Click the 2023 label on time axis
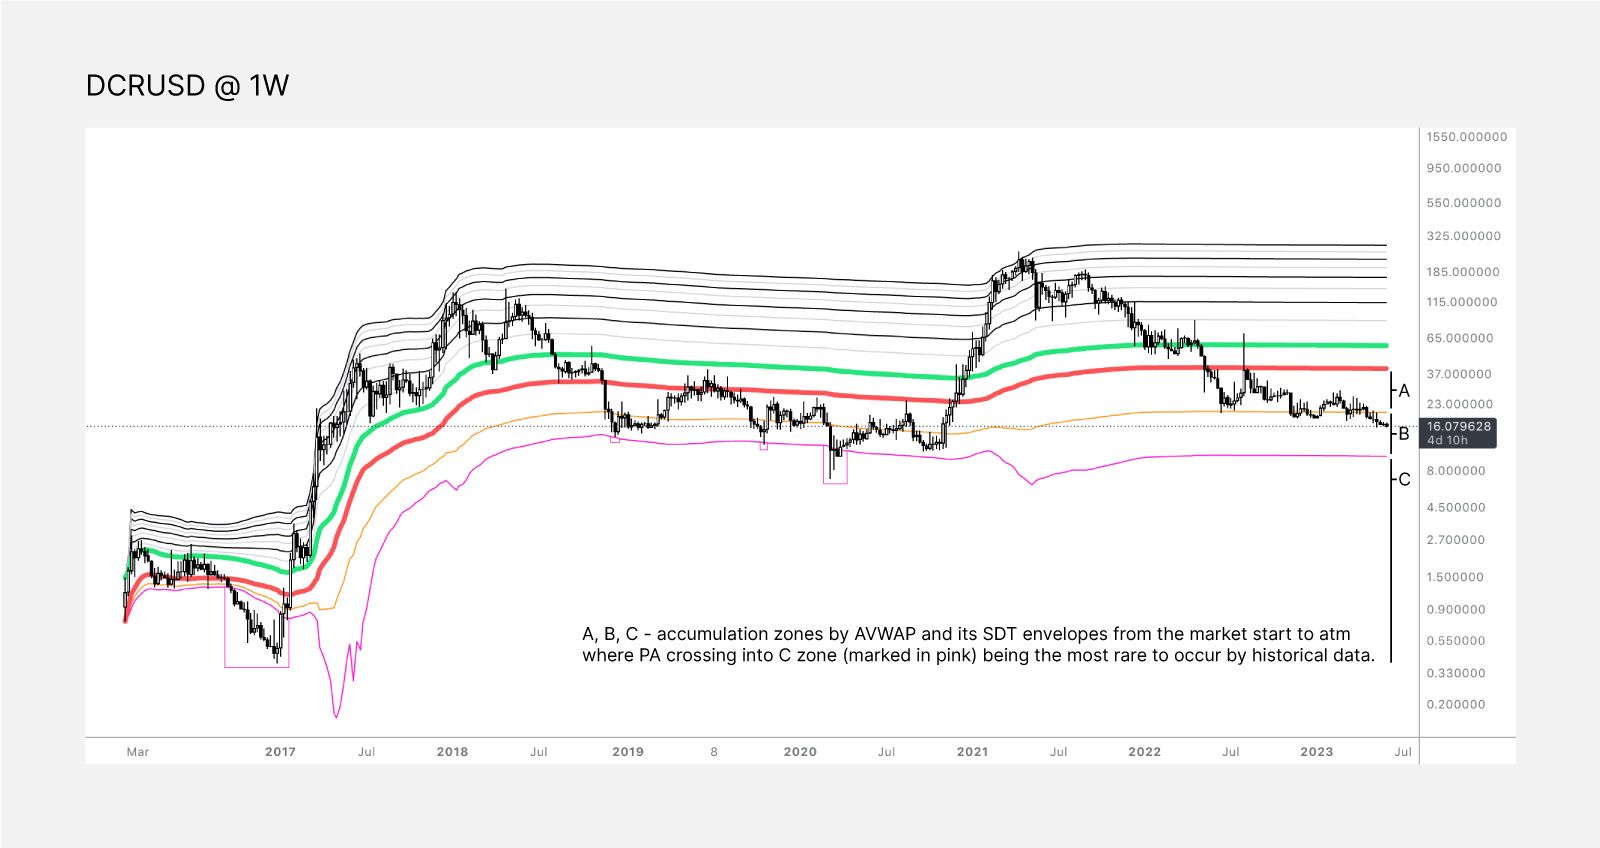 pyautogui.click(x=1317, y=752)
